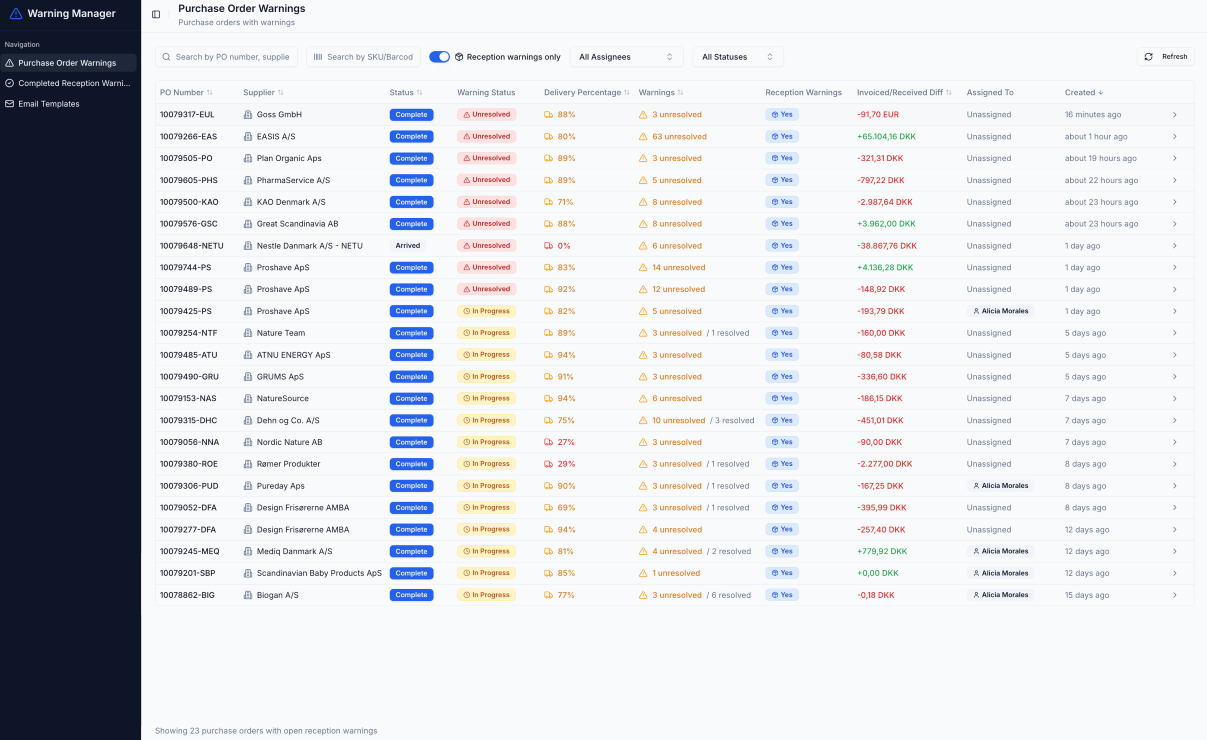Sort by Delivery Percentage column
Image resolution: width=1207 pixels, height=740 pixels.
(x=582, y=93)
